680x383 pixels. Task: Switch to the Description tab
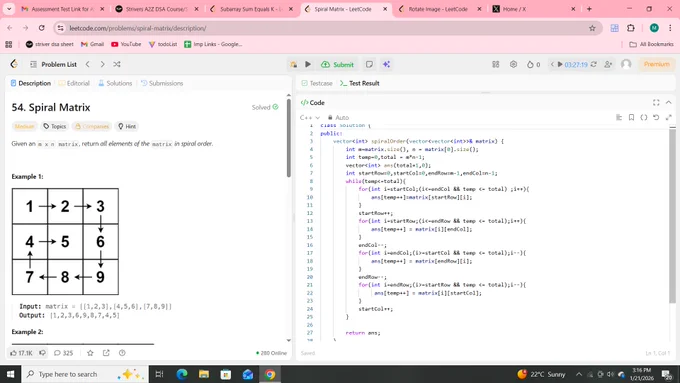(x=30, y=83)
